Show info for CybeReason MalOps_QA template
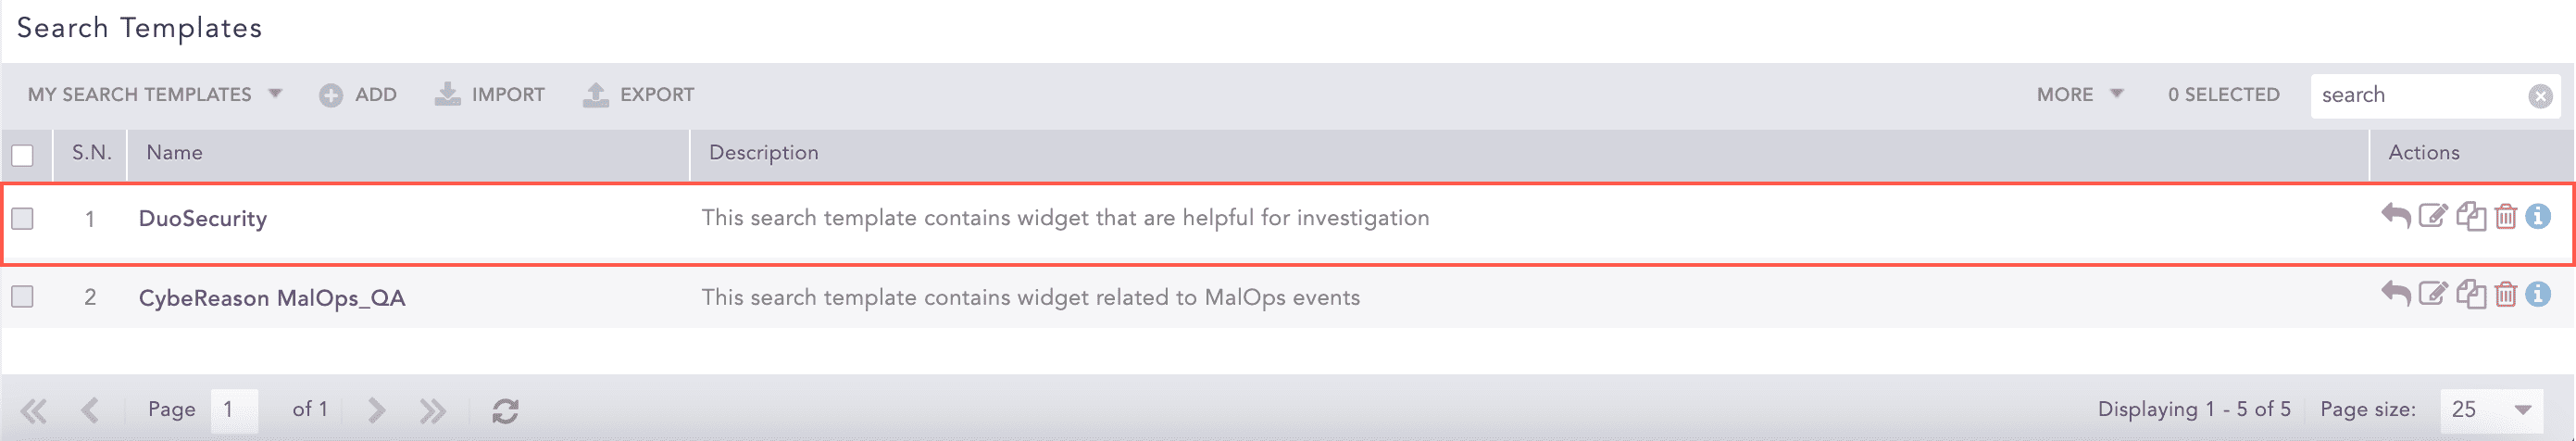 [2538, 294]
